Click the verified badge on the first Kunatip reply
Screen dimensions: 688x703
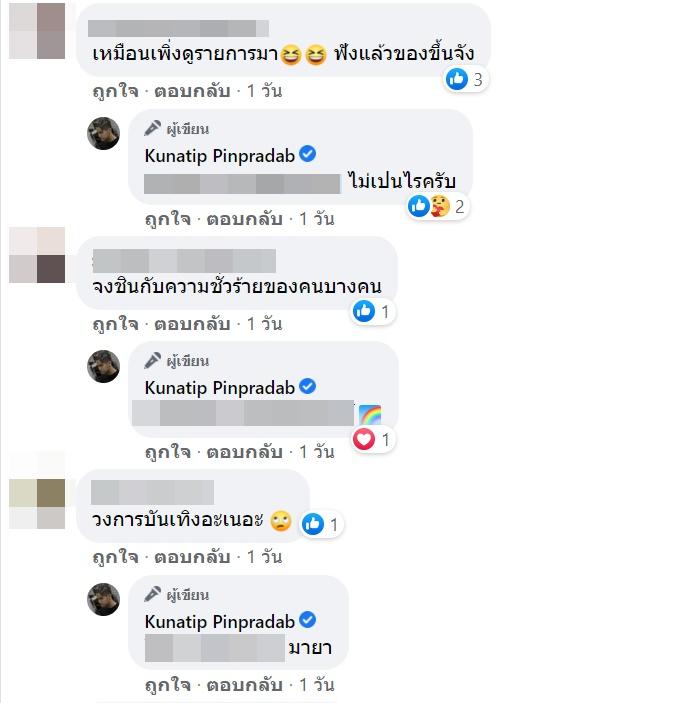tap(307, 154)
